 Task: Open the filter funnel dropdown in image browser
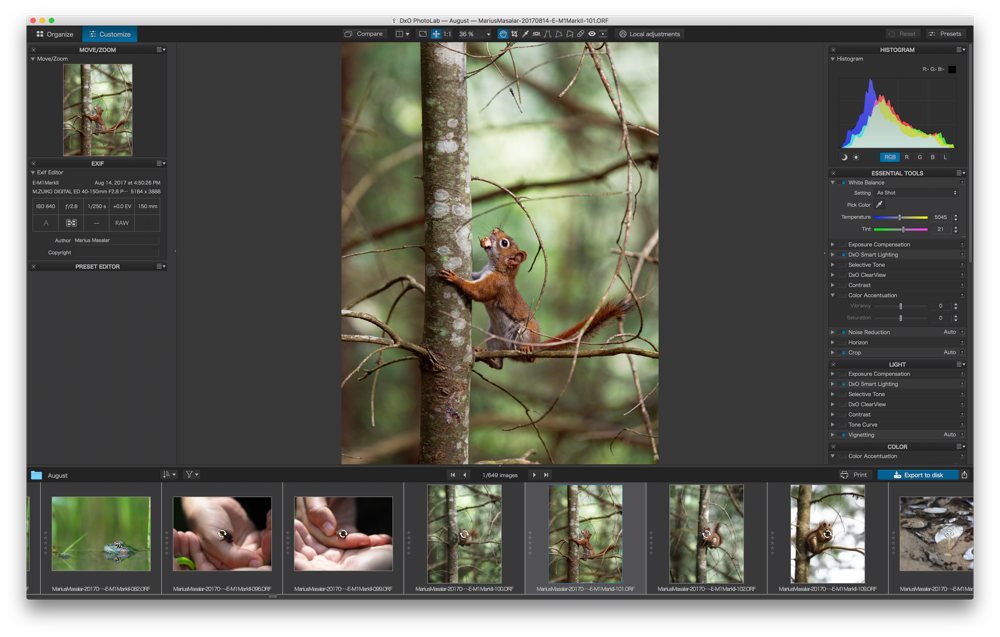point(191,474)
